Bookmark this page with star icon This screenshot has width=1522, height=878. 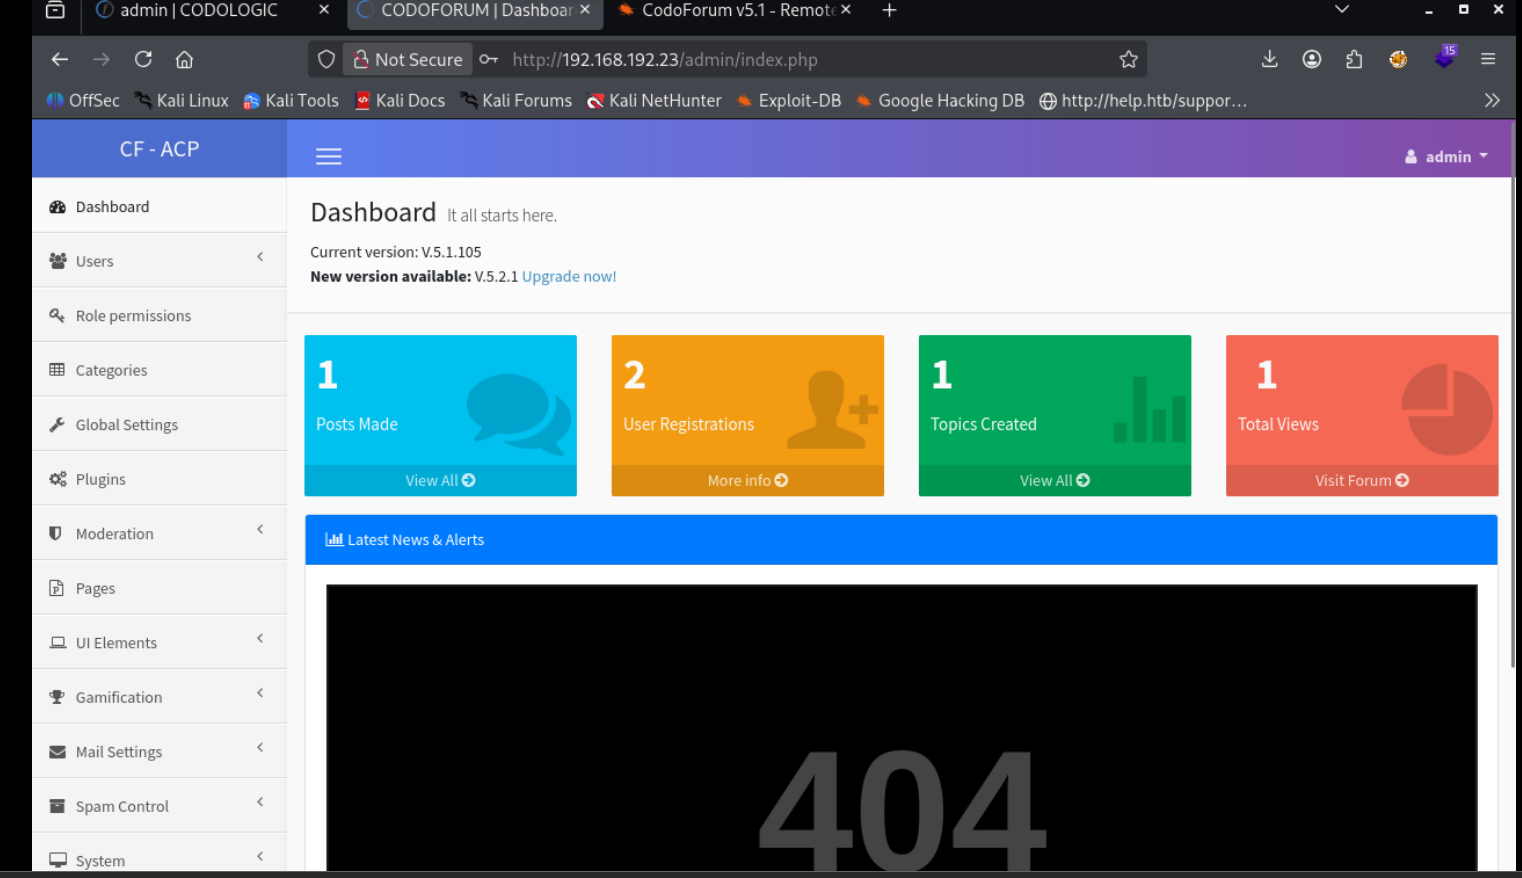(1128, 60)
